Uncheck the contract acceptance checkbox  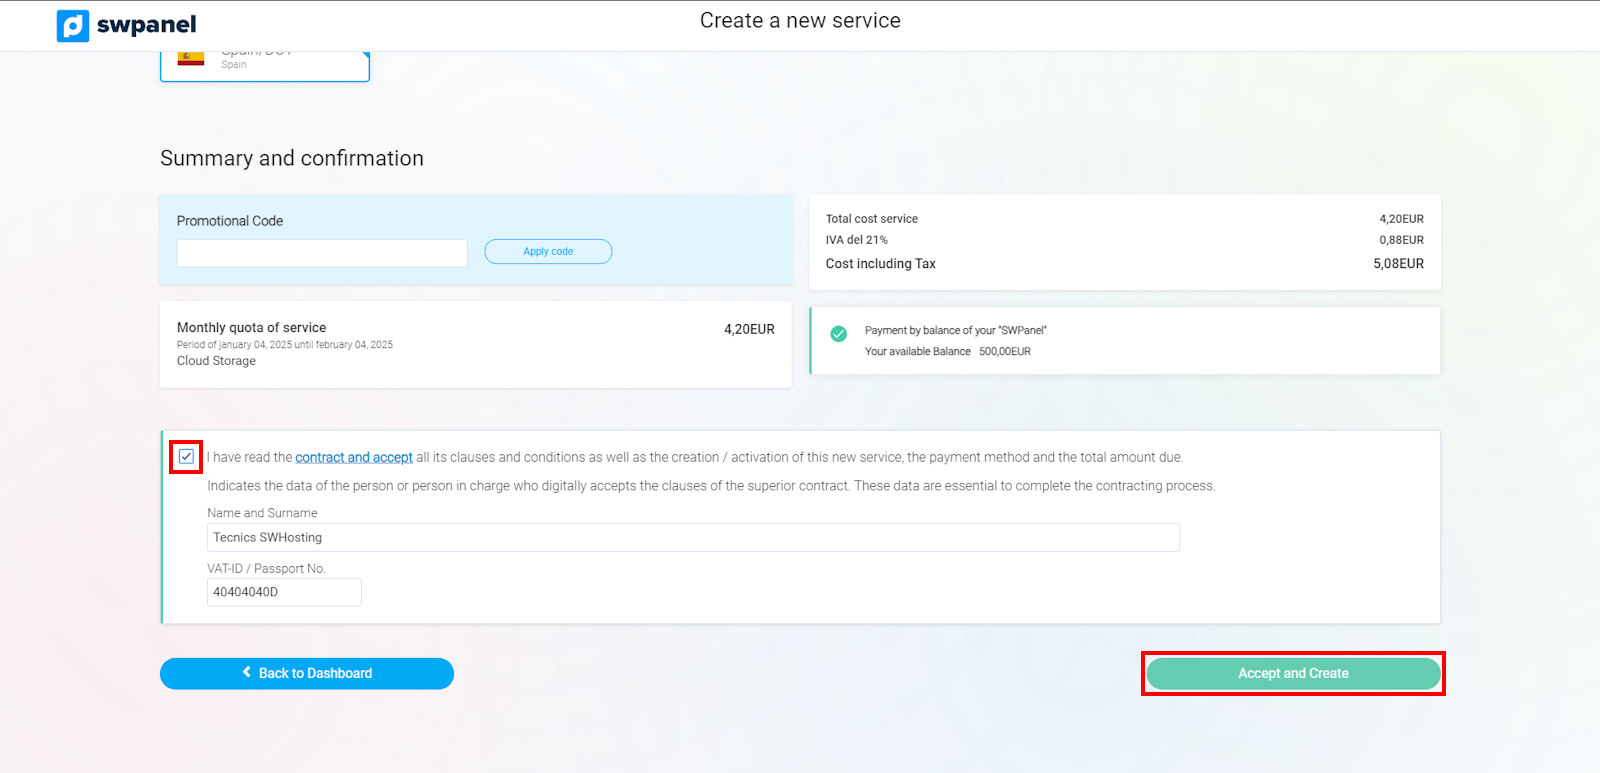[x=186, y=457]
